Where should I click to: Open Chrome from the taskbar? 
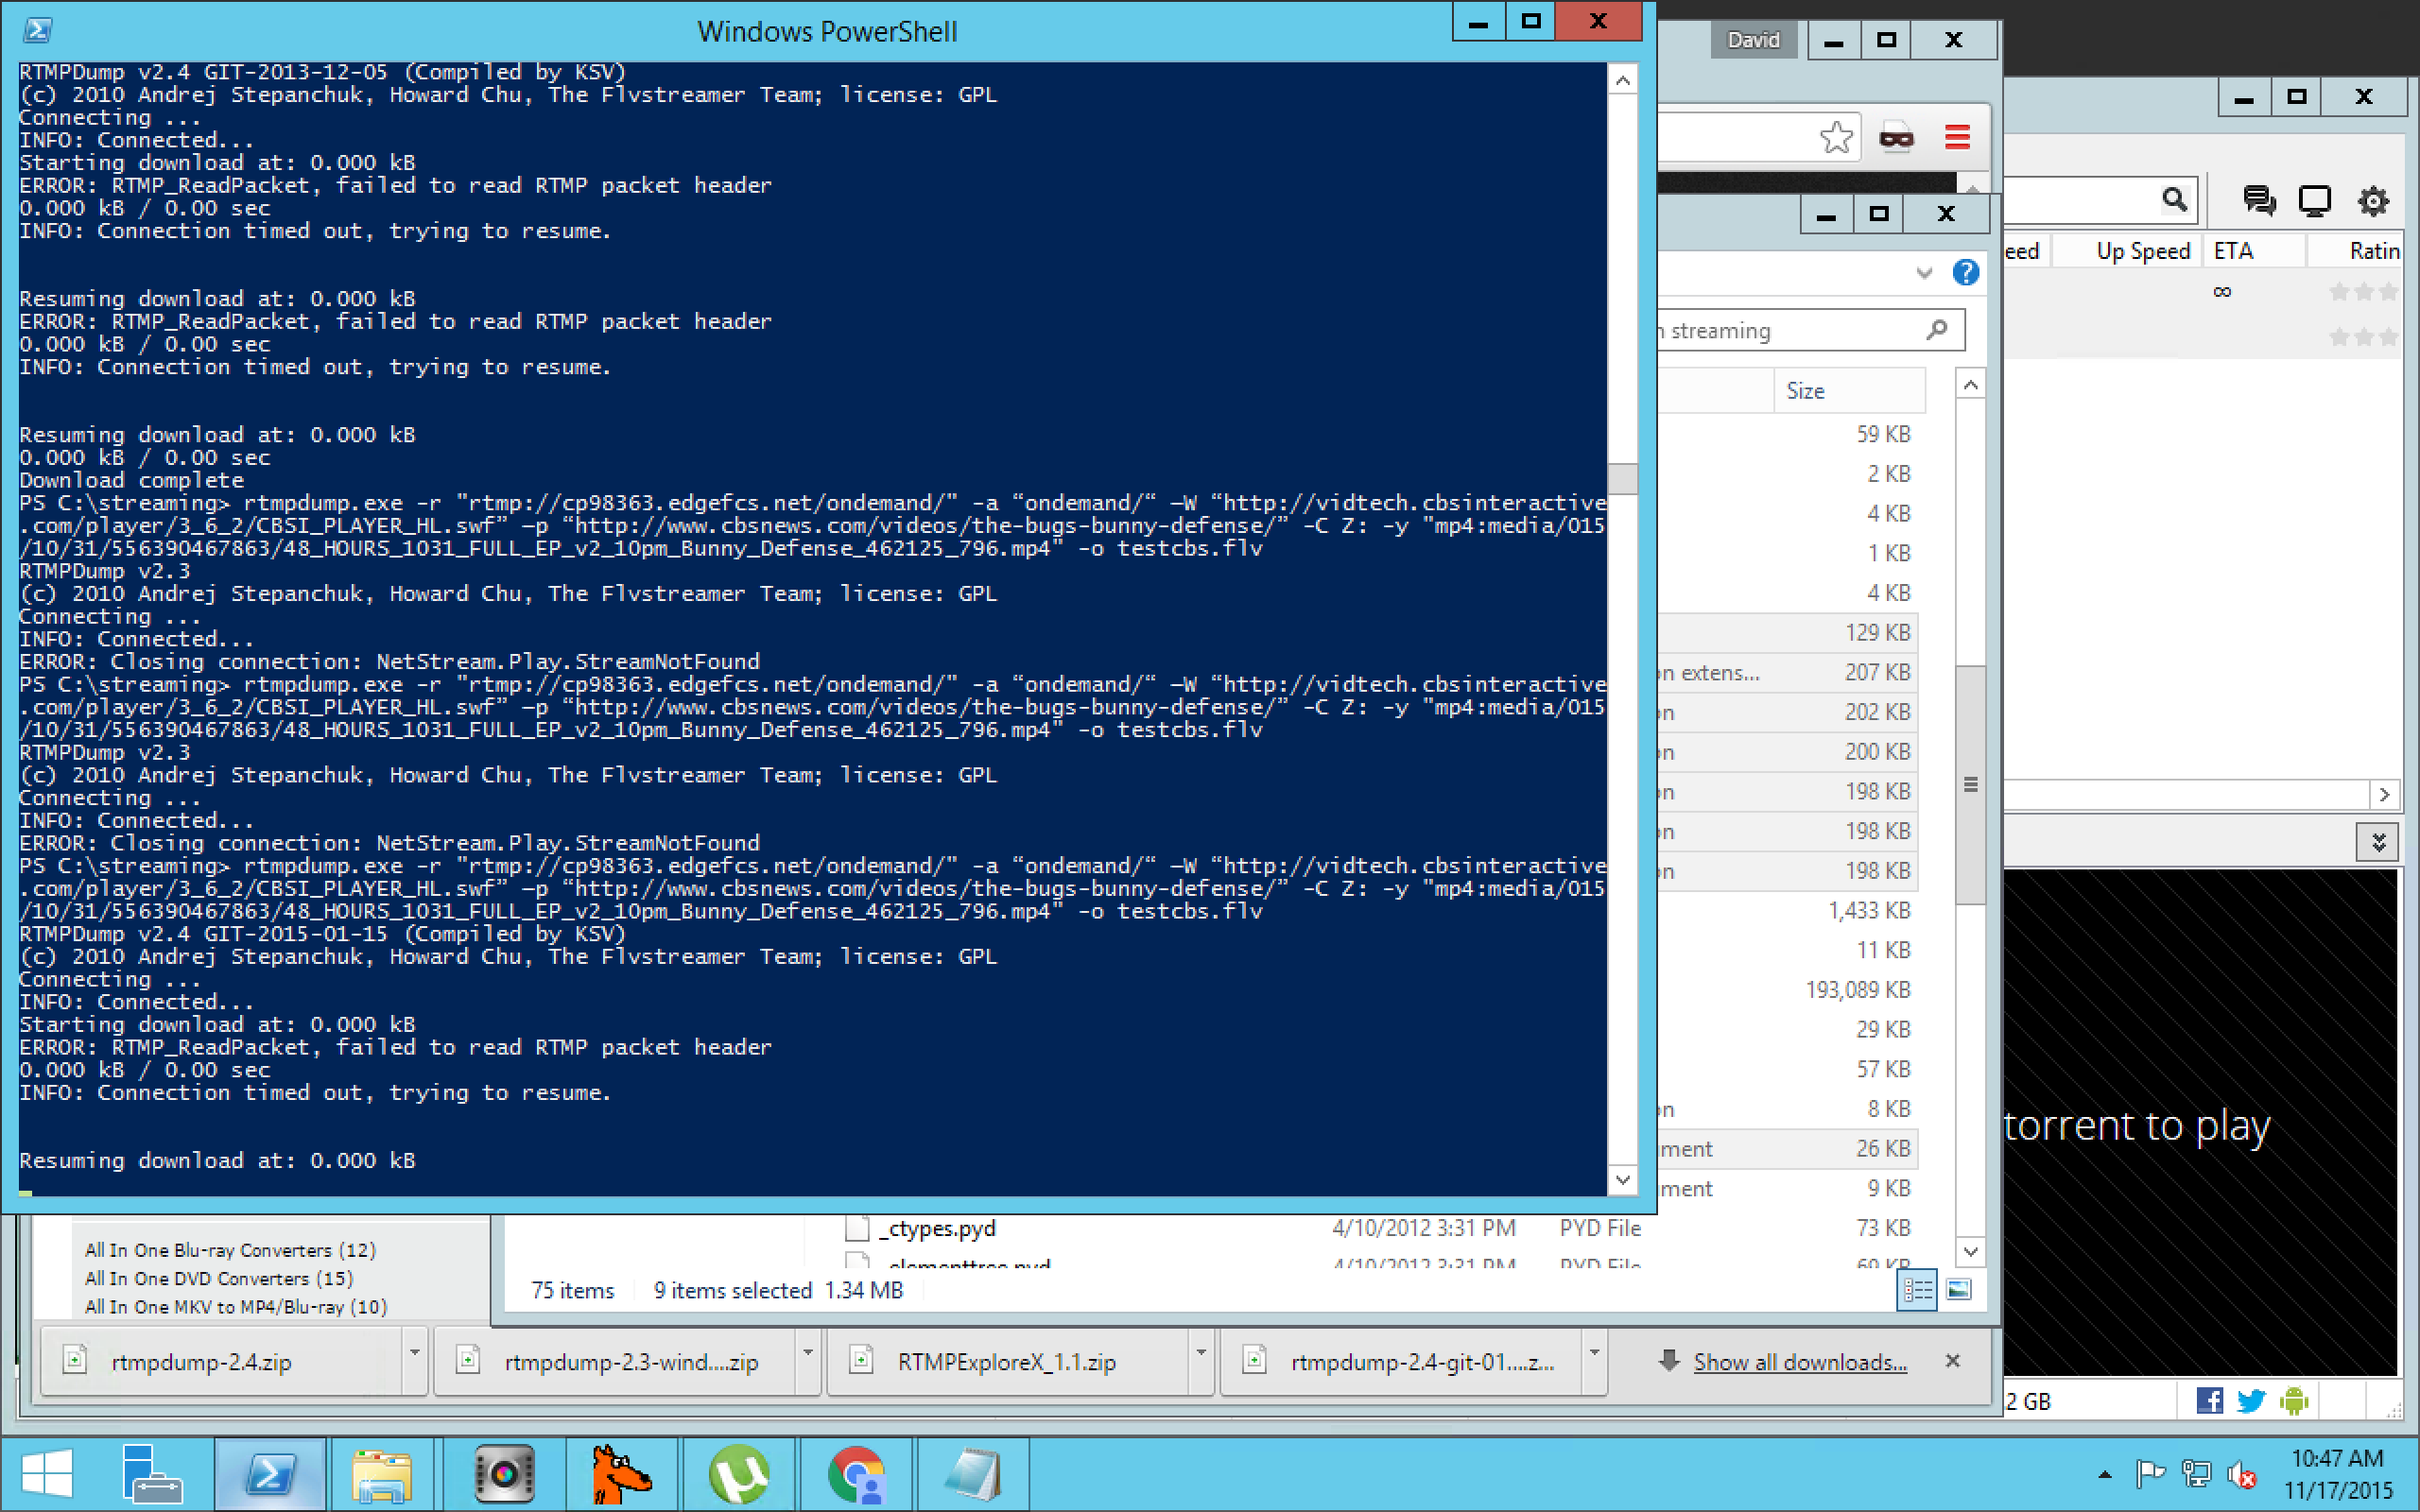click(856, 1474)
